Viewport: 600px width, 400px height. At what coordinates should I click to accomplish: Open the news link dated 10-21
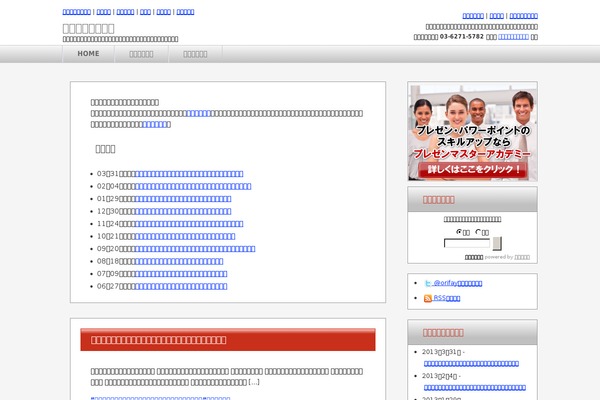185,236
